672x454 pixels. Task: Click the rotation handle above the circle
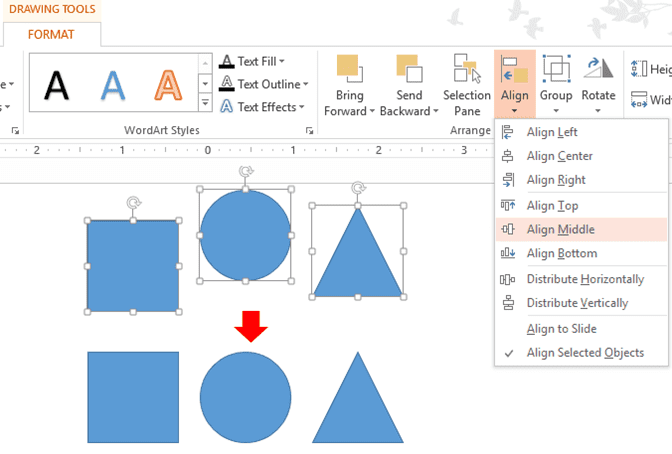click(x=246, y=171)
